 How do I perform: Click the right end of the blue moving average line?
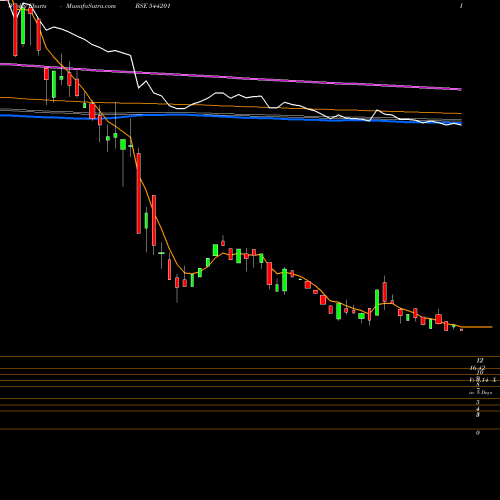click(x=461, y=124)
